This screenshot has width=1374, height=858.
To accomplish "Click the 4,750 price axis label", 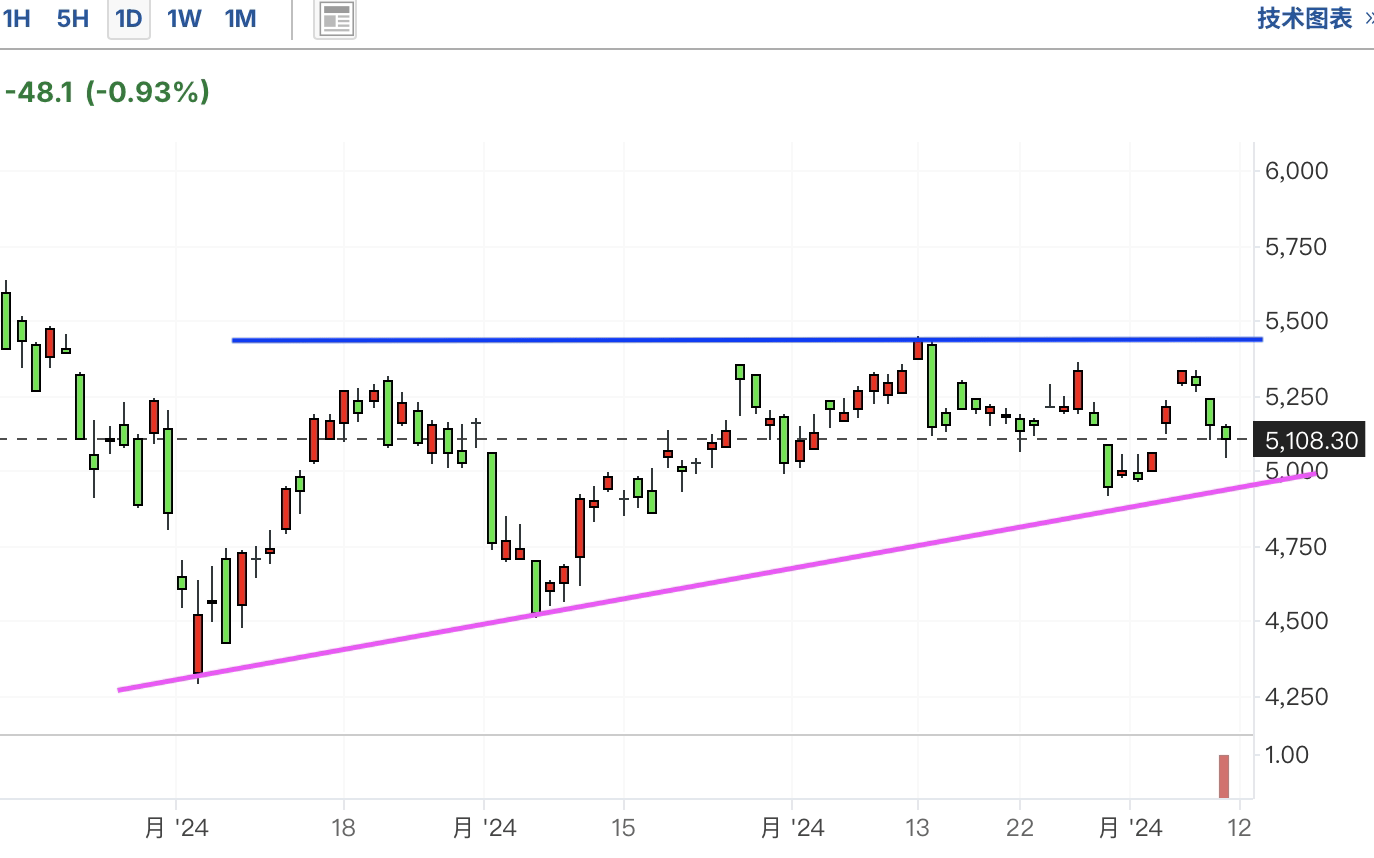I will coord(1296,547).
